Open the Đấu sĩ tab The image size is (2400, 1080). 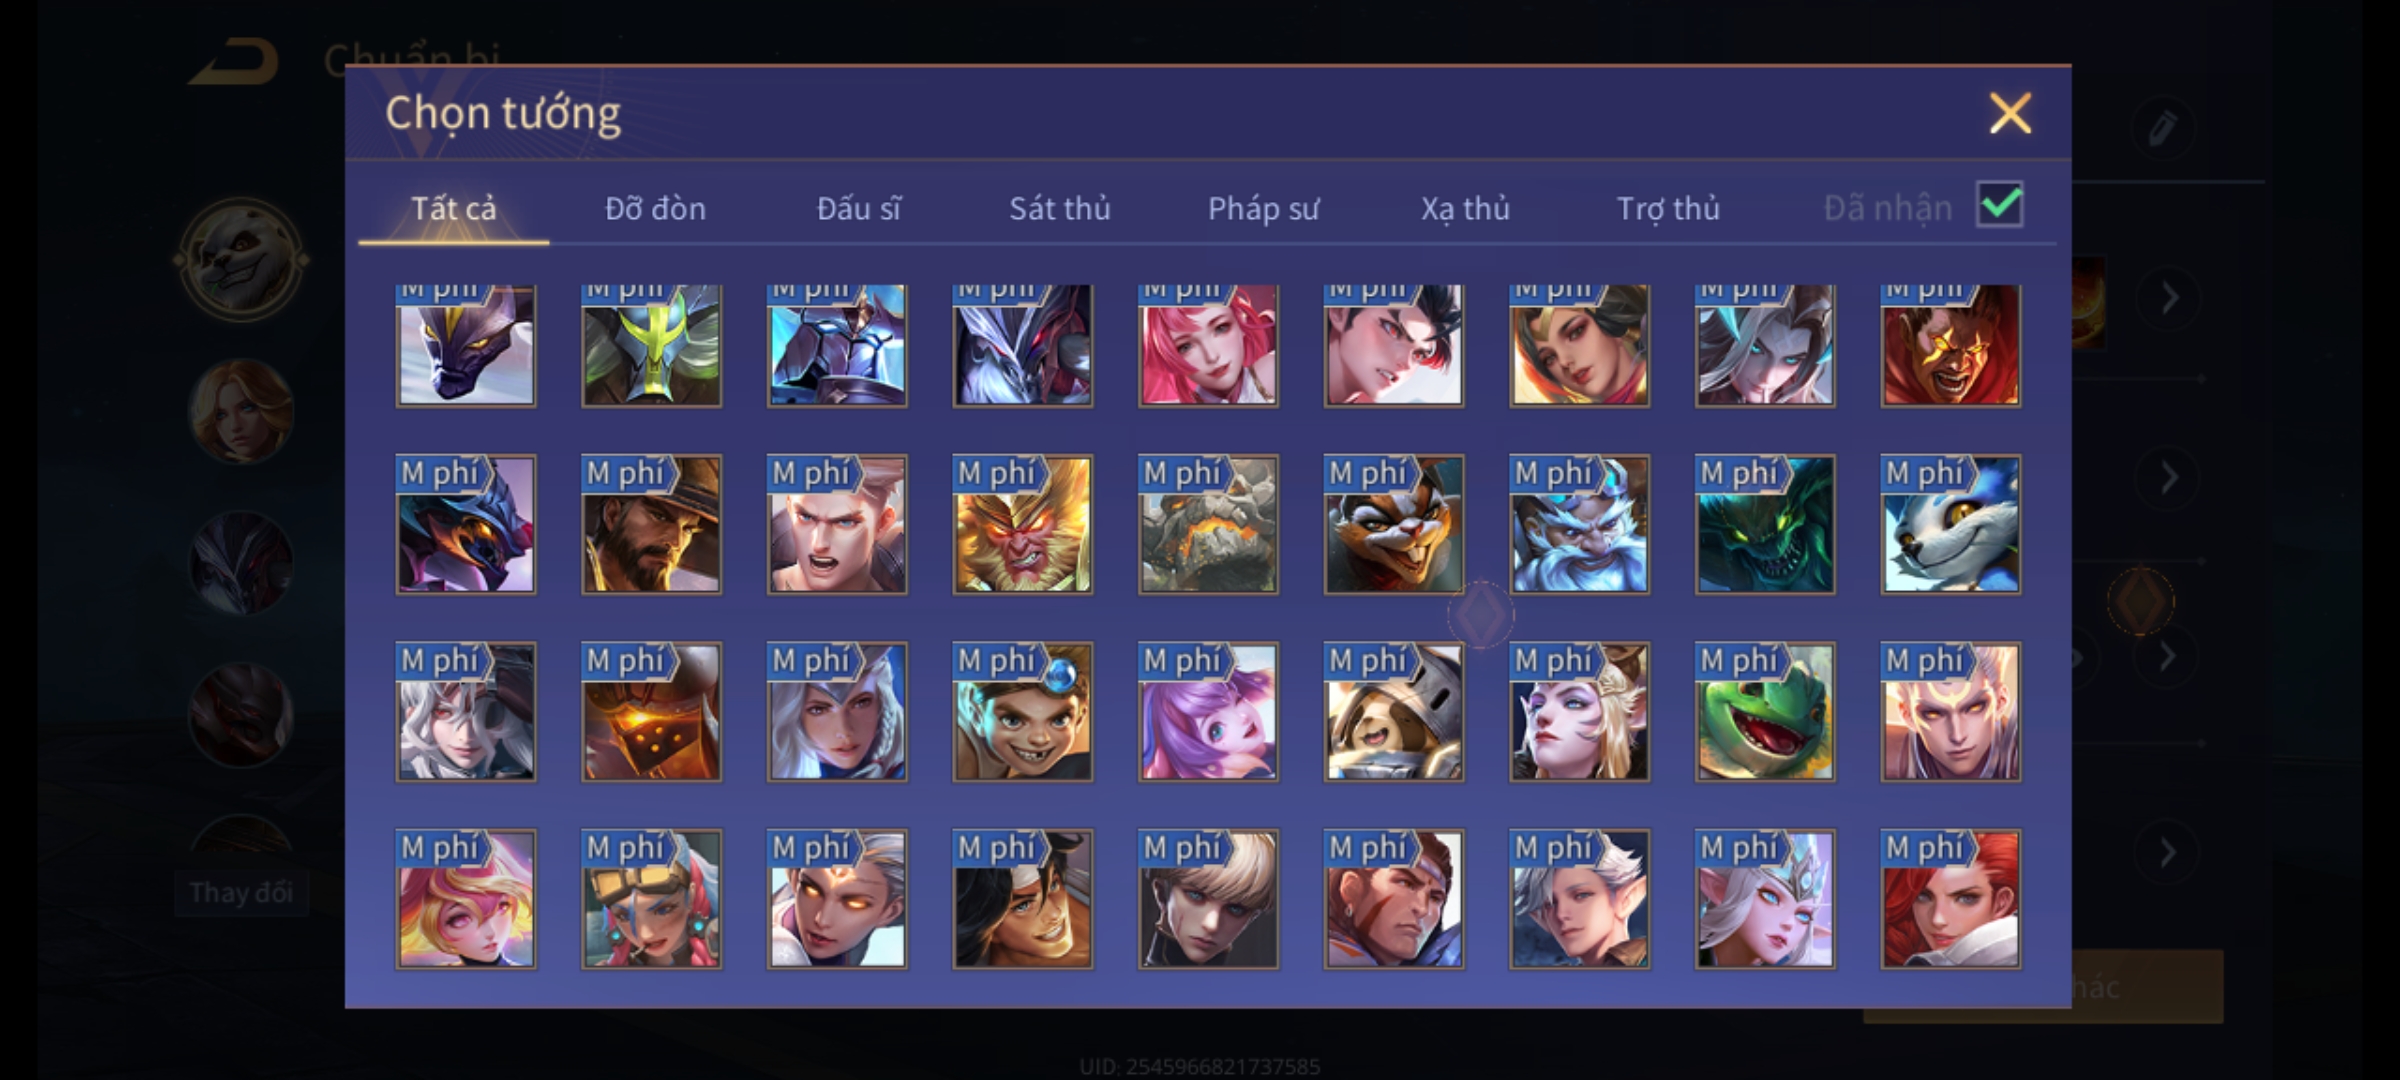(858, 208)
